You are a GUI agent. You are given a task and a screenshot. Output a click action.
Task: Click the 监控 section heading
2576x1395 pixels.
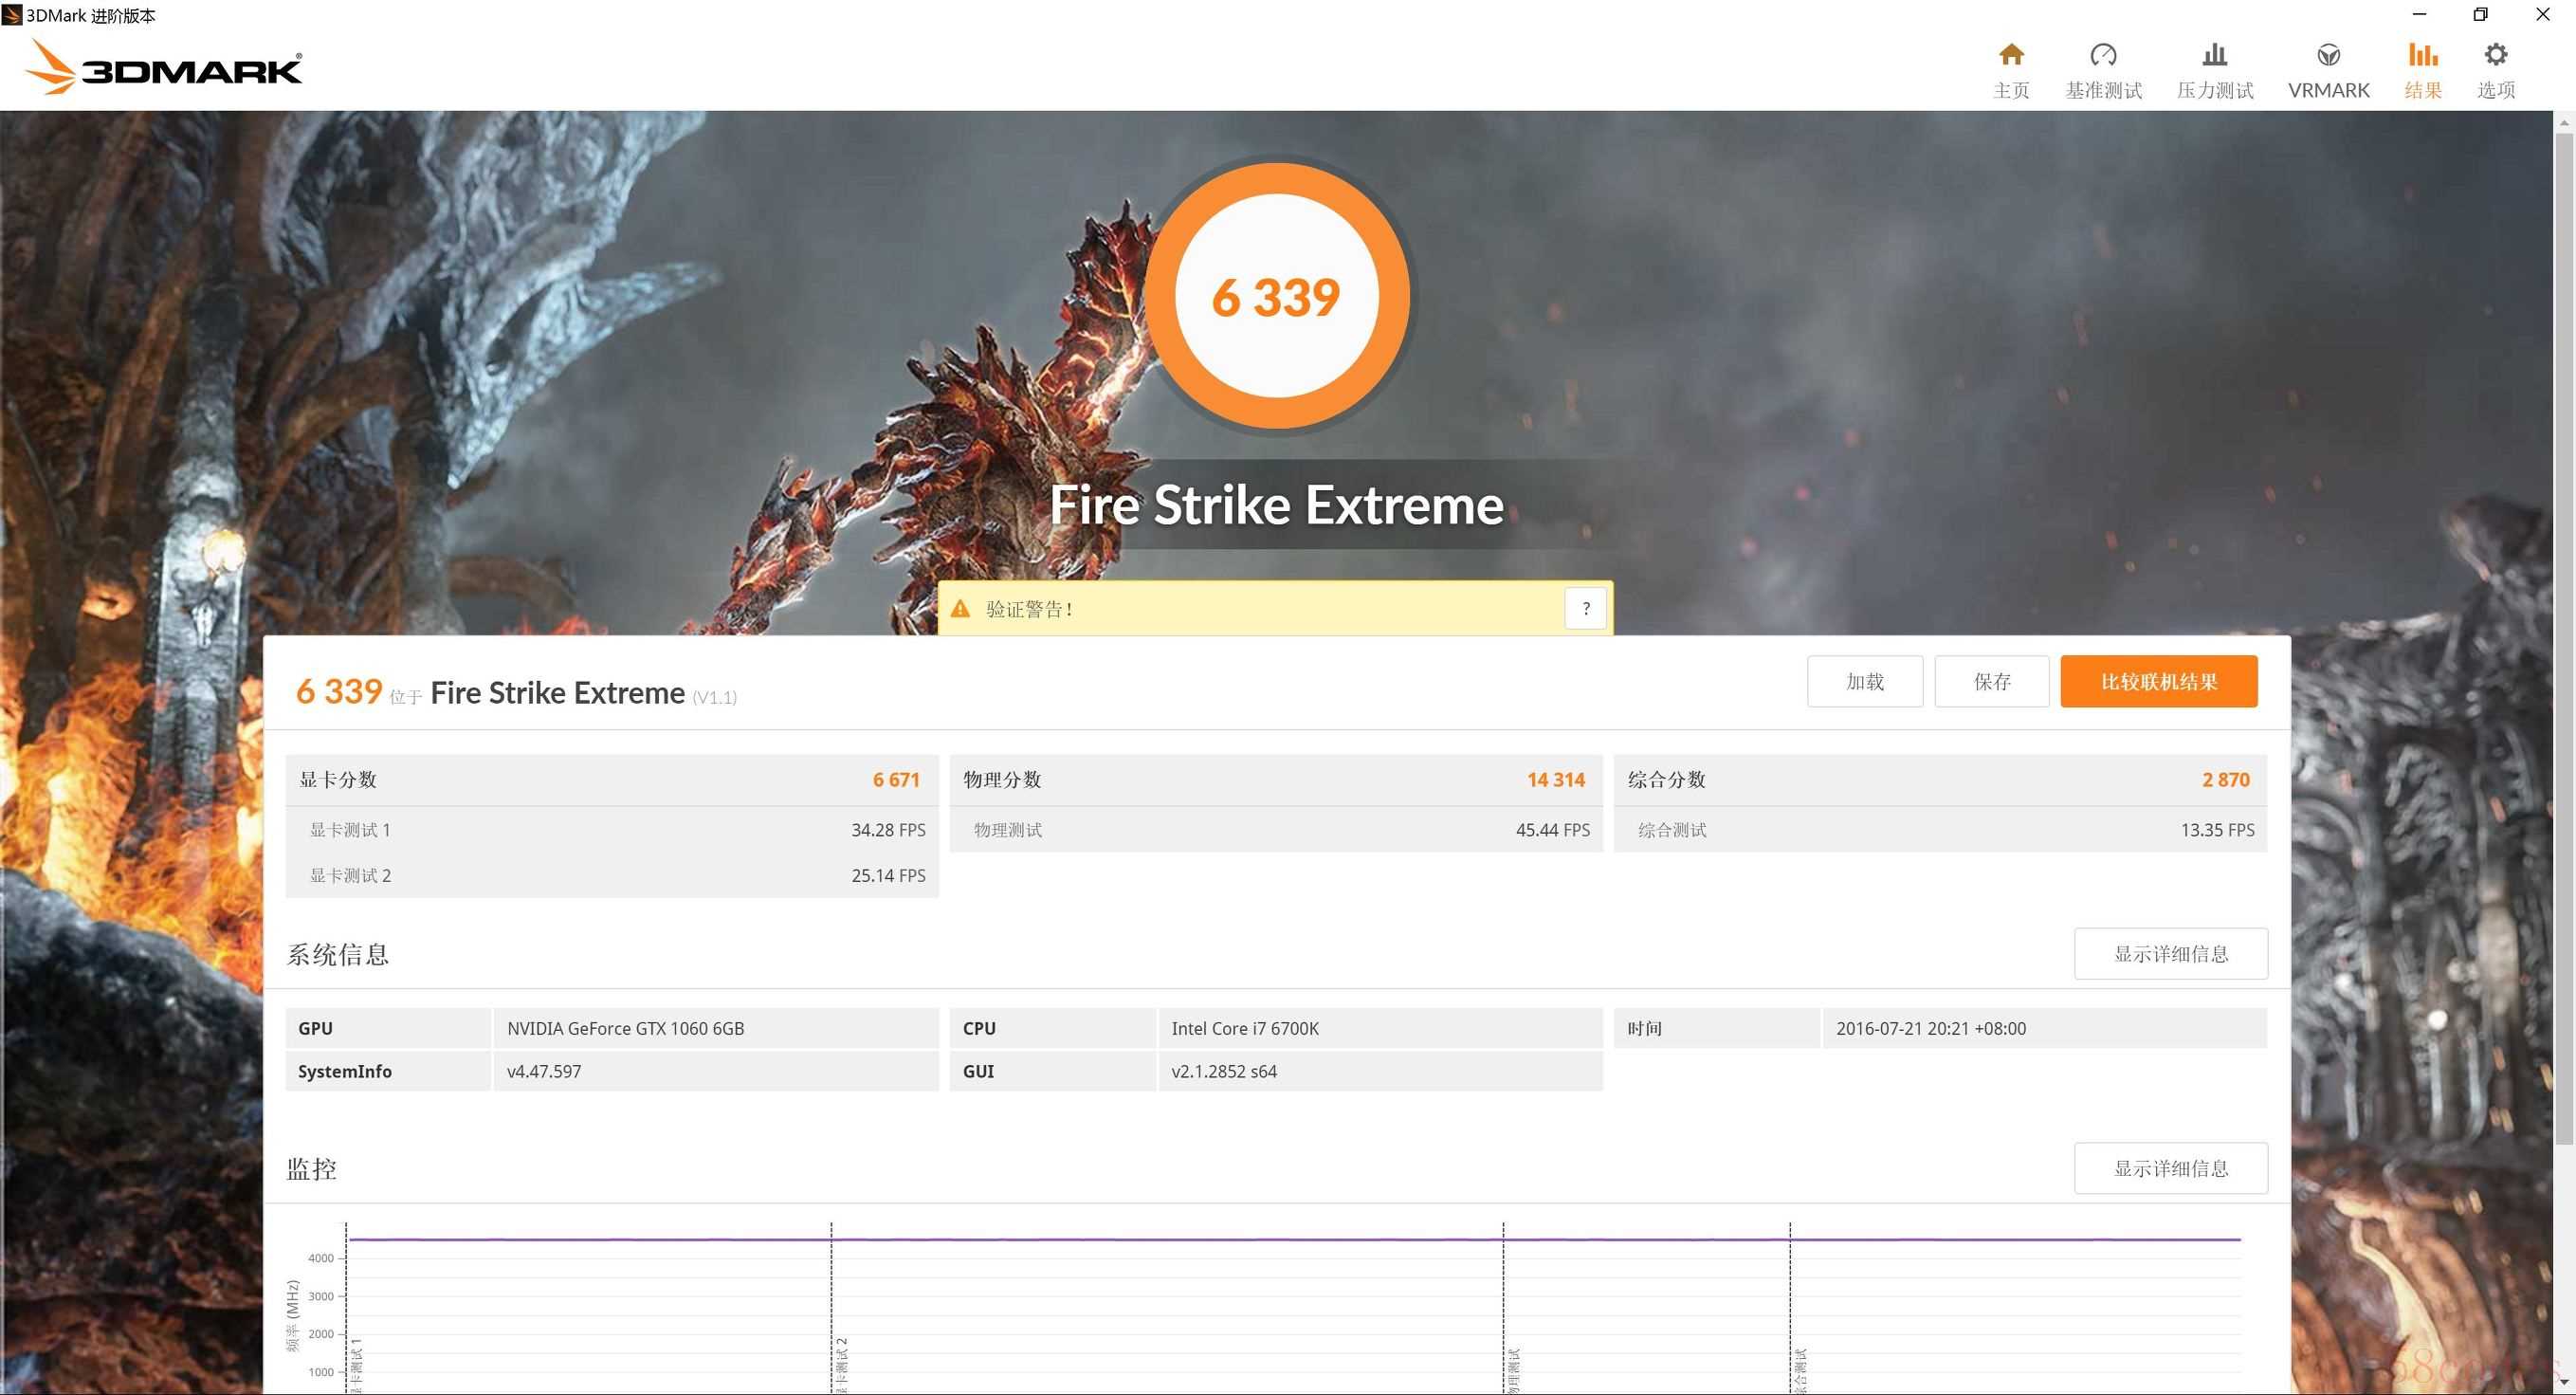(312, 1168)
